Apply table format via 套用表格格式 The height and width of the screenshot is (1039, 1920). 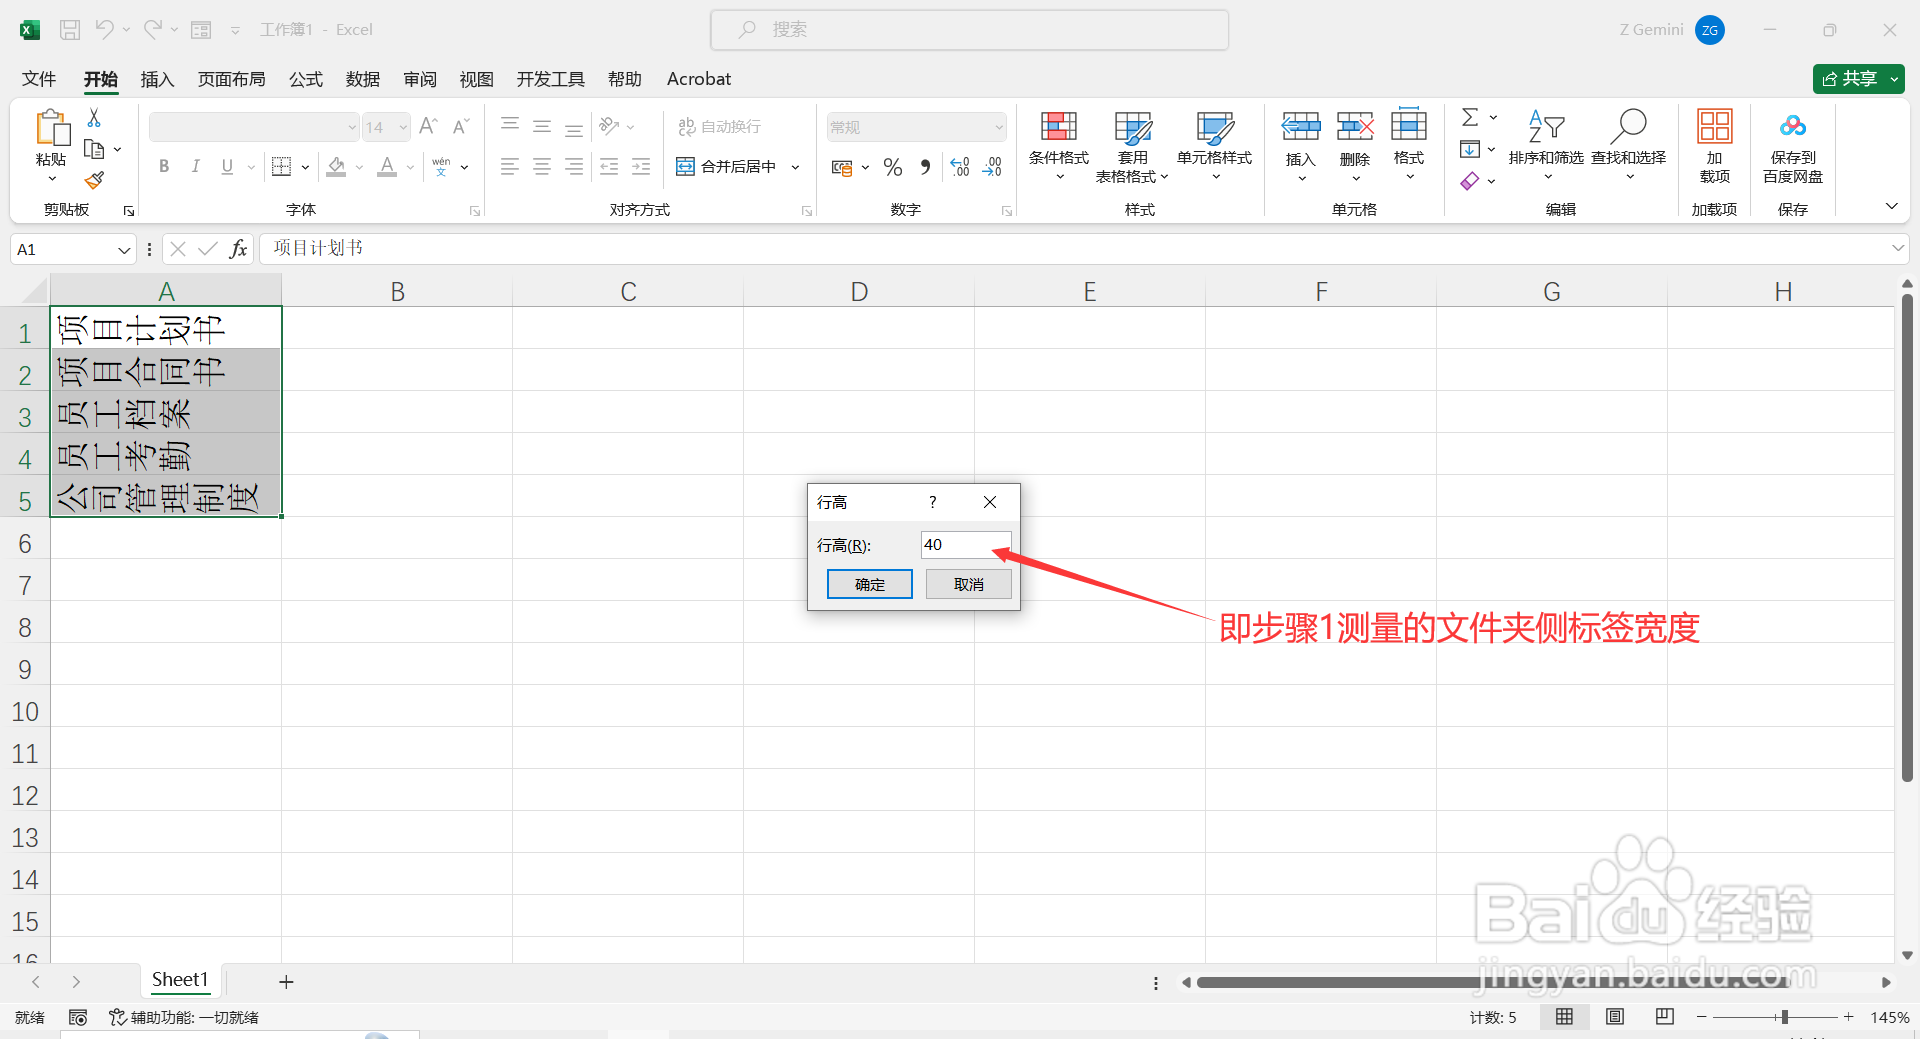pyautogui.click(x=1131, y=146)
